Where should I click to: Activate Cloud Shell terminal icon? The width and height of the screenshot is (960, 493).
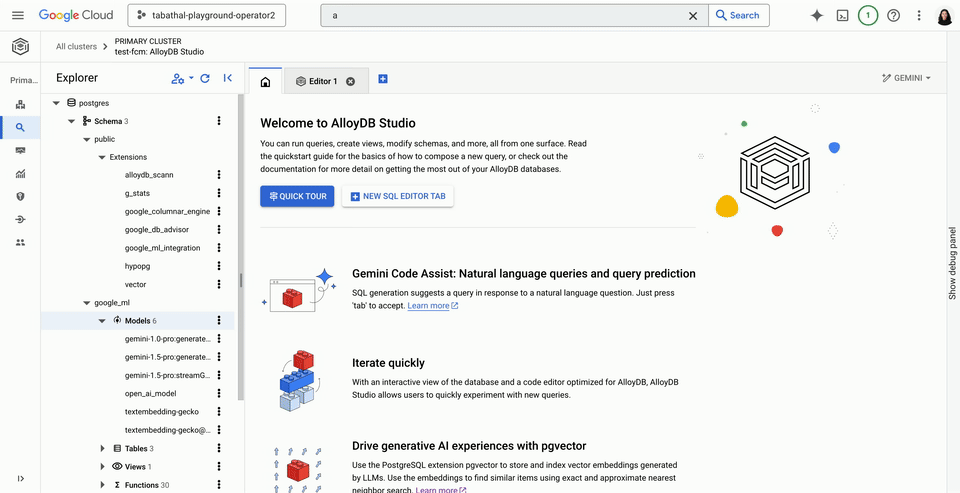[843, 16]
